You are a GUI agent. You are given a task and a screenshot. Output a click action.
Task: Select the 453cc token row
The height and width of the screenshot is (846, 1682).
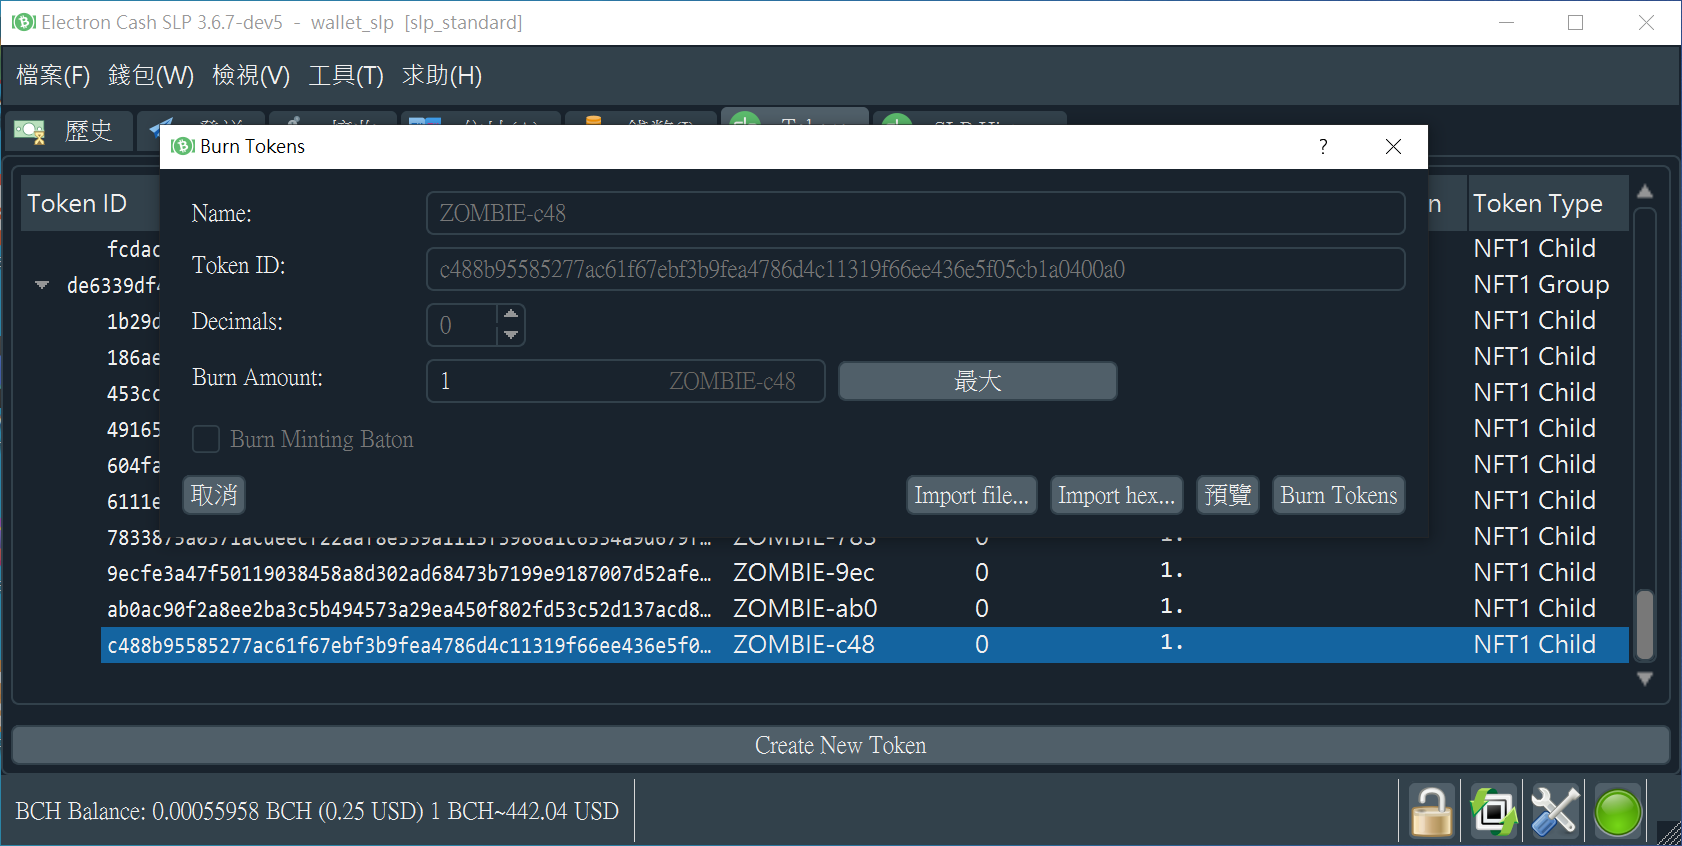(133, 393)
